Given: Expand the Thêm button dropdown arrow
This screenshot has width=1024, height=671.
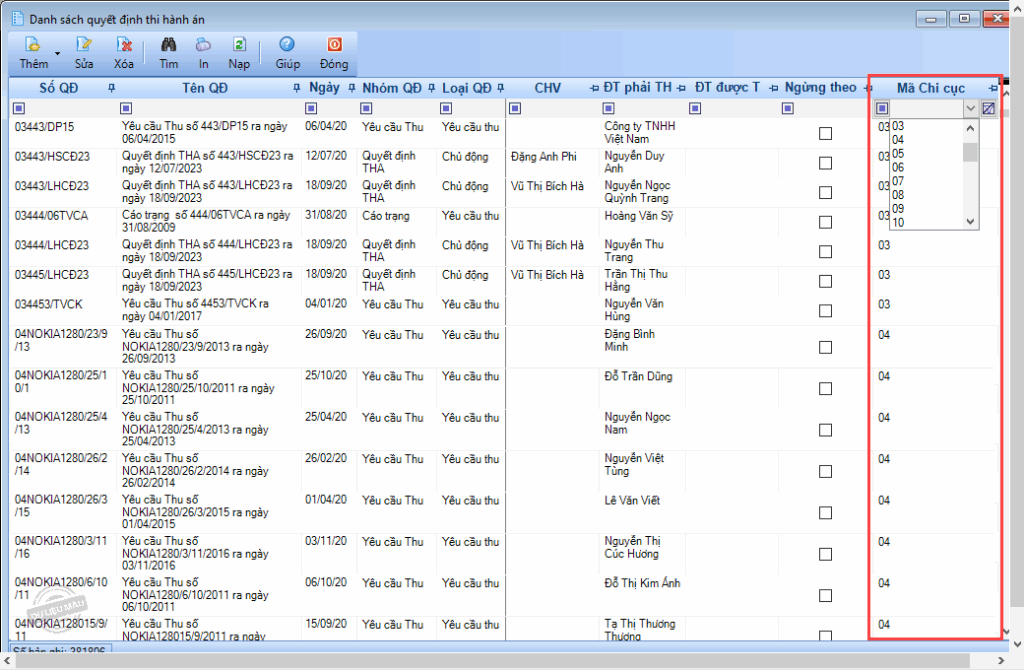Looking at the screenshot, I should click(57, 54).
